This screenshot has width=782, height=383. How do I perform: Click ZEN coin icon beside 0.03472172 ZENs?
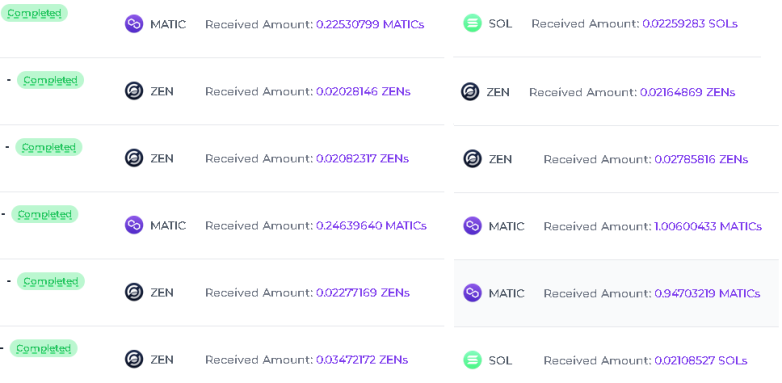tap(134, 359)
